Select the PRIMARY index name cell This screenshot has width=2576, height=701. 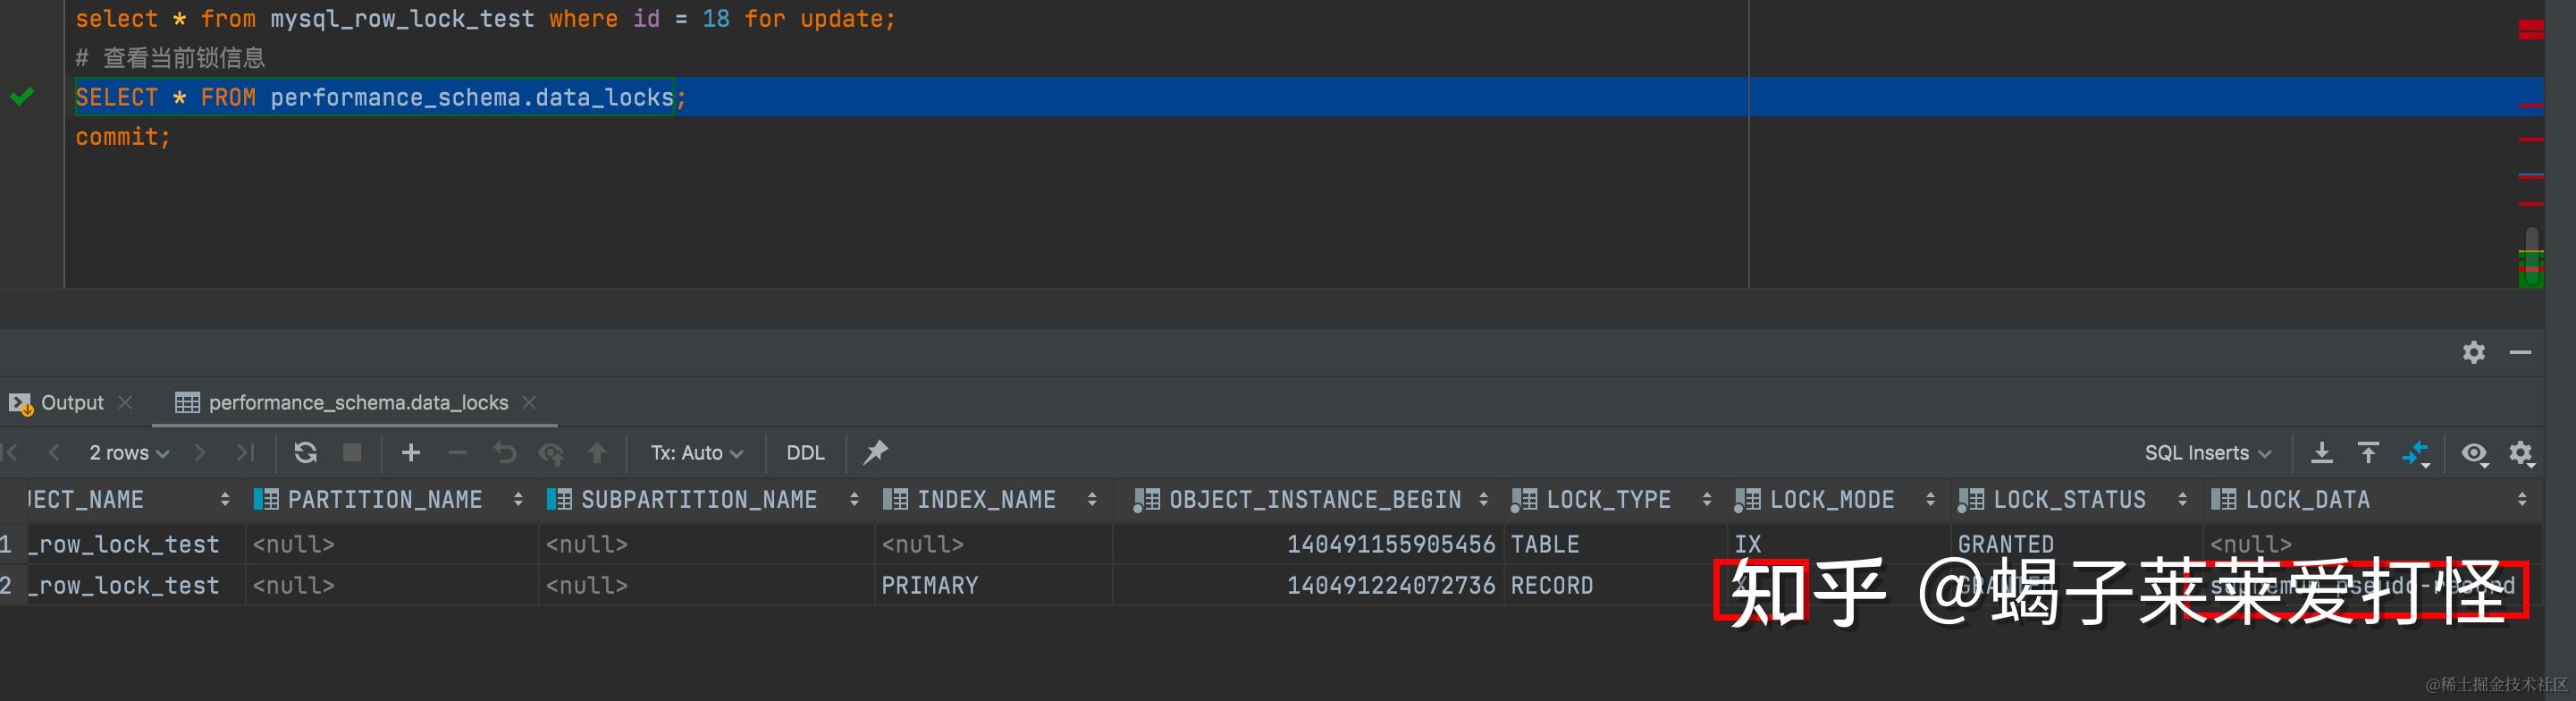click(929, 585)
